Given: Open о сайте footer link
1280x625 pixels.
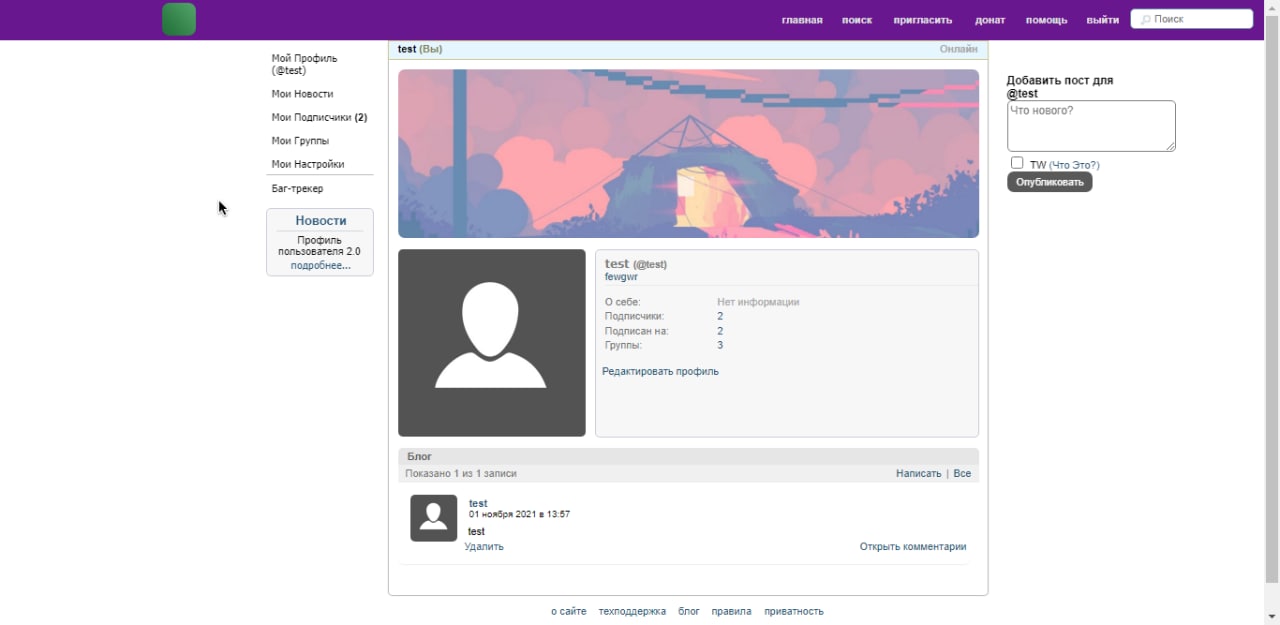Looking at the screenshot, I should (569, 611).
